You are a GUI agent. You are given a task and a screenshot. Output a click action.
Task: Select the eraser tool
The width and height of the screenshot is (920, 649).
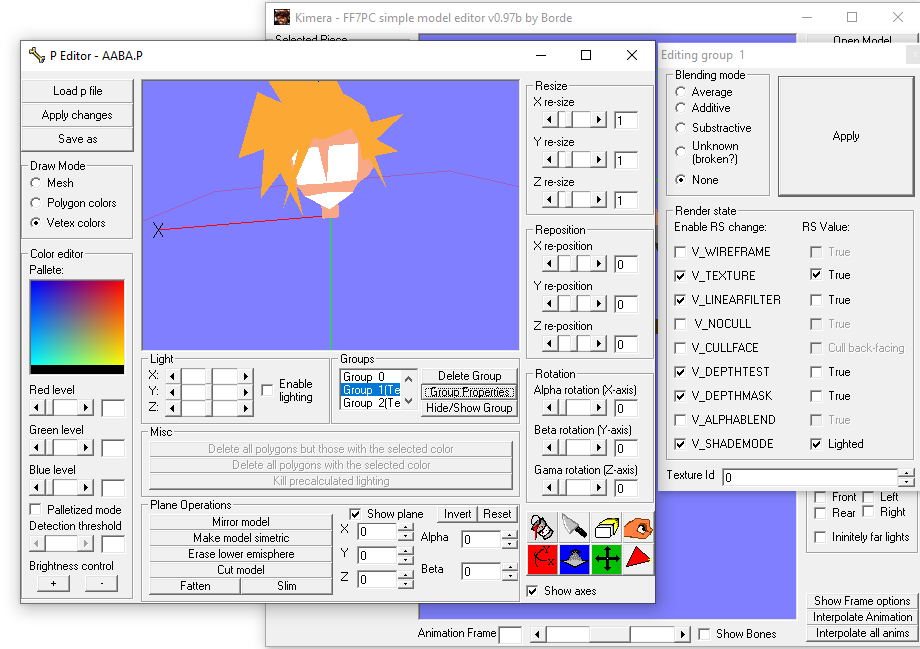click(x=606, y=527)
